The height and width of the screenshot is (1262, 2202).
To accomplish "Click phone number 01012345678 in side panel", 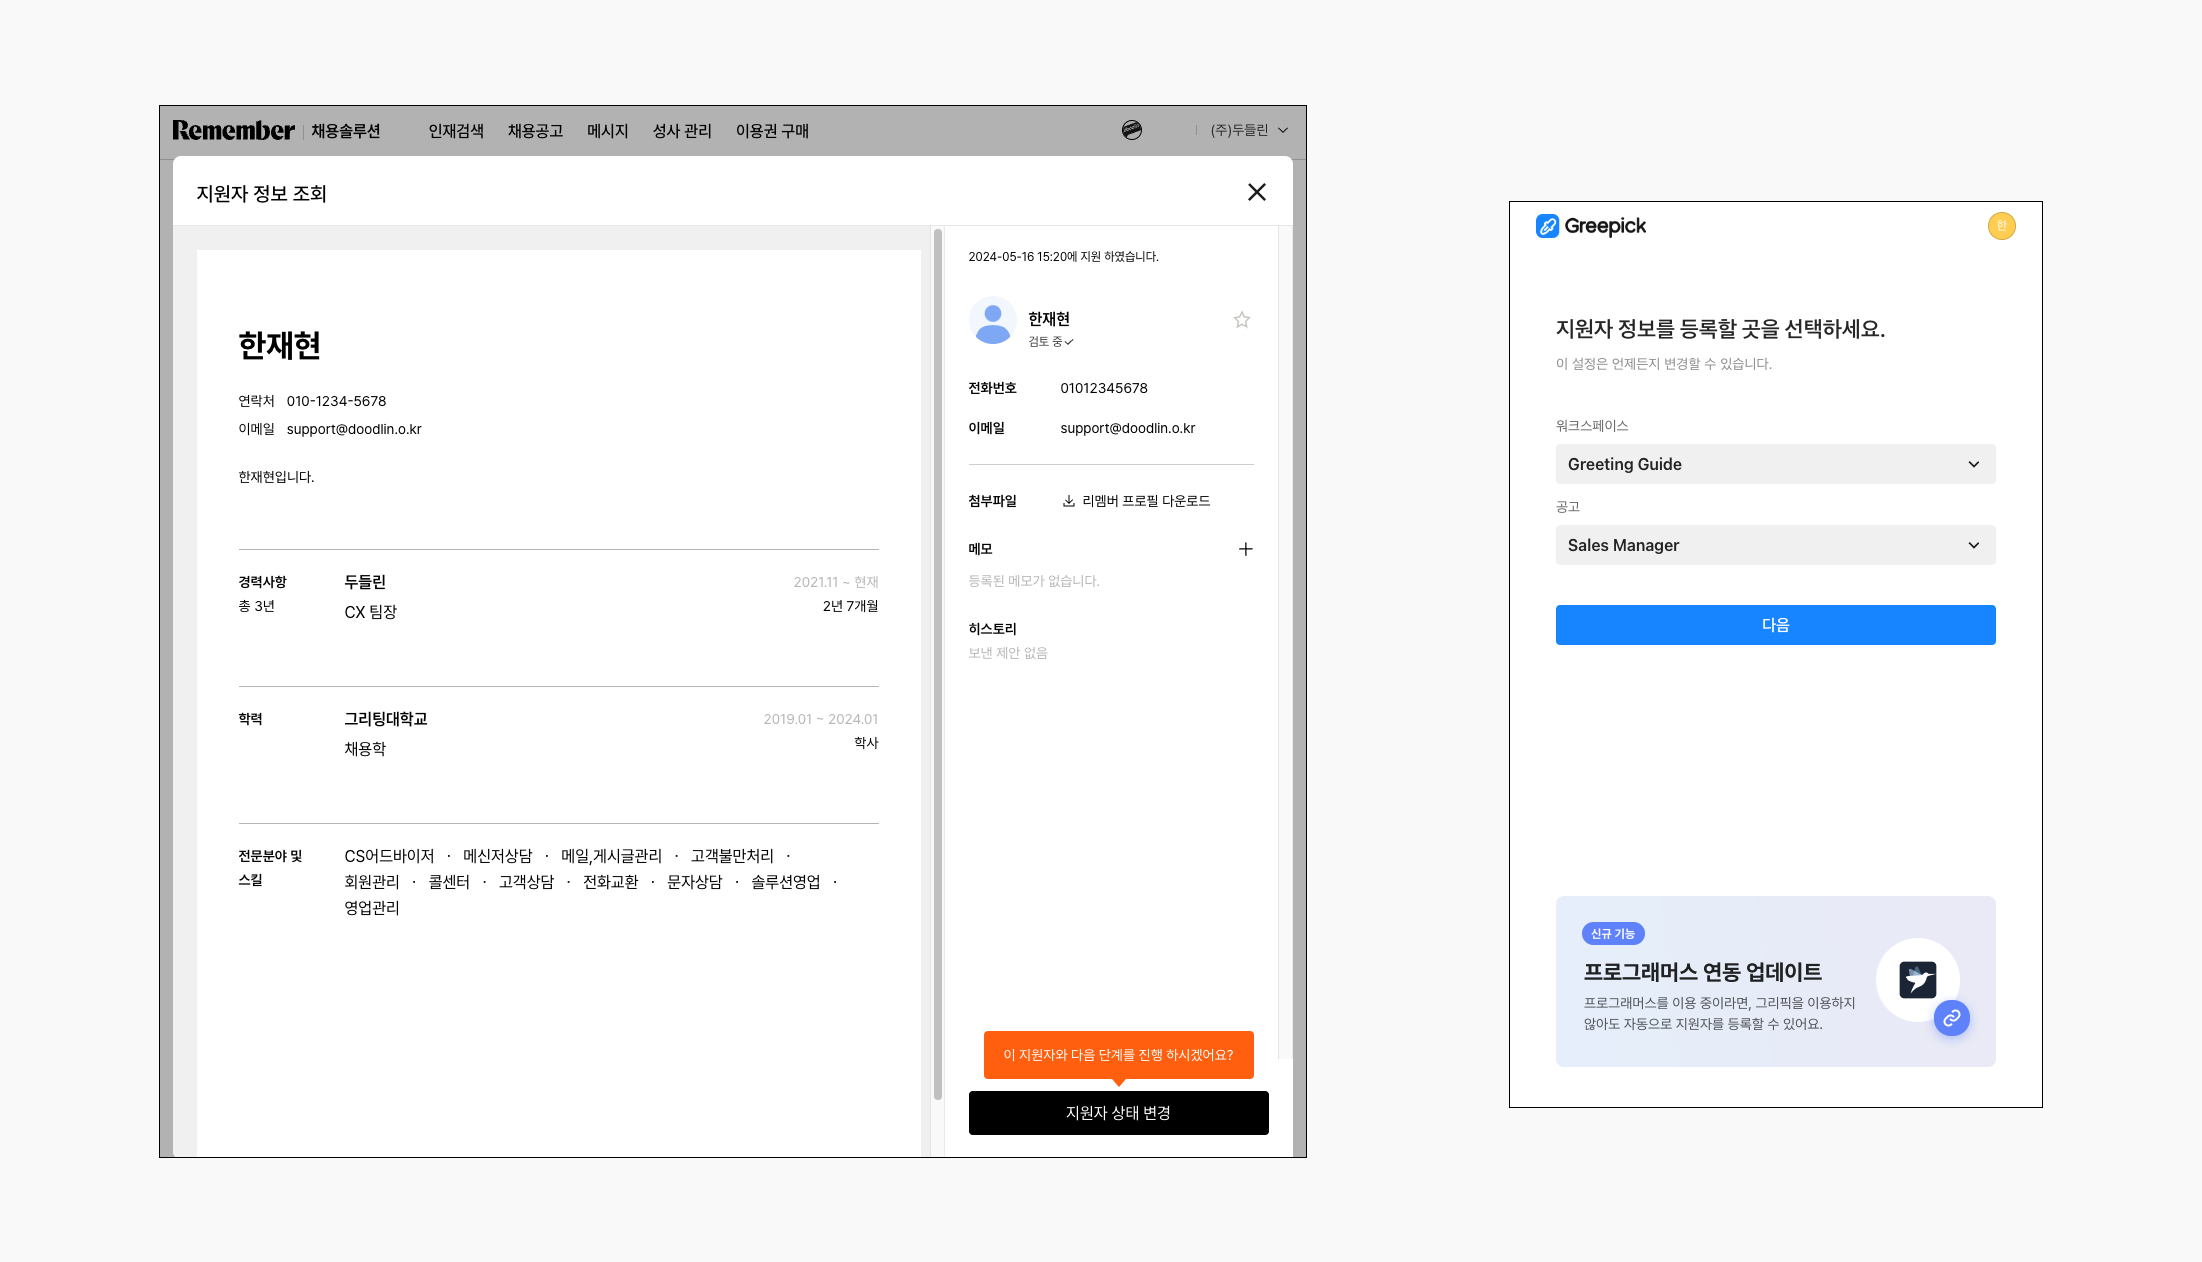I will click(x=1104, y=388).
